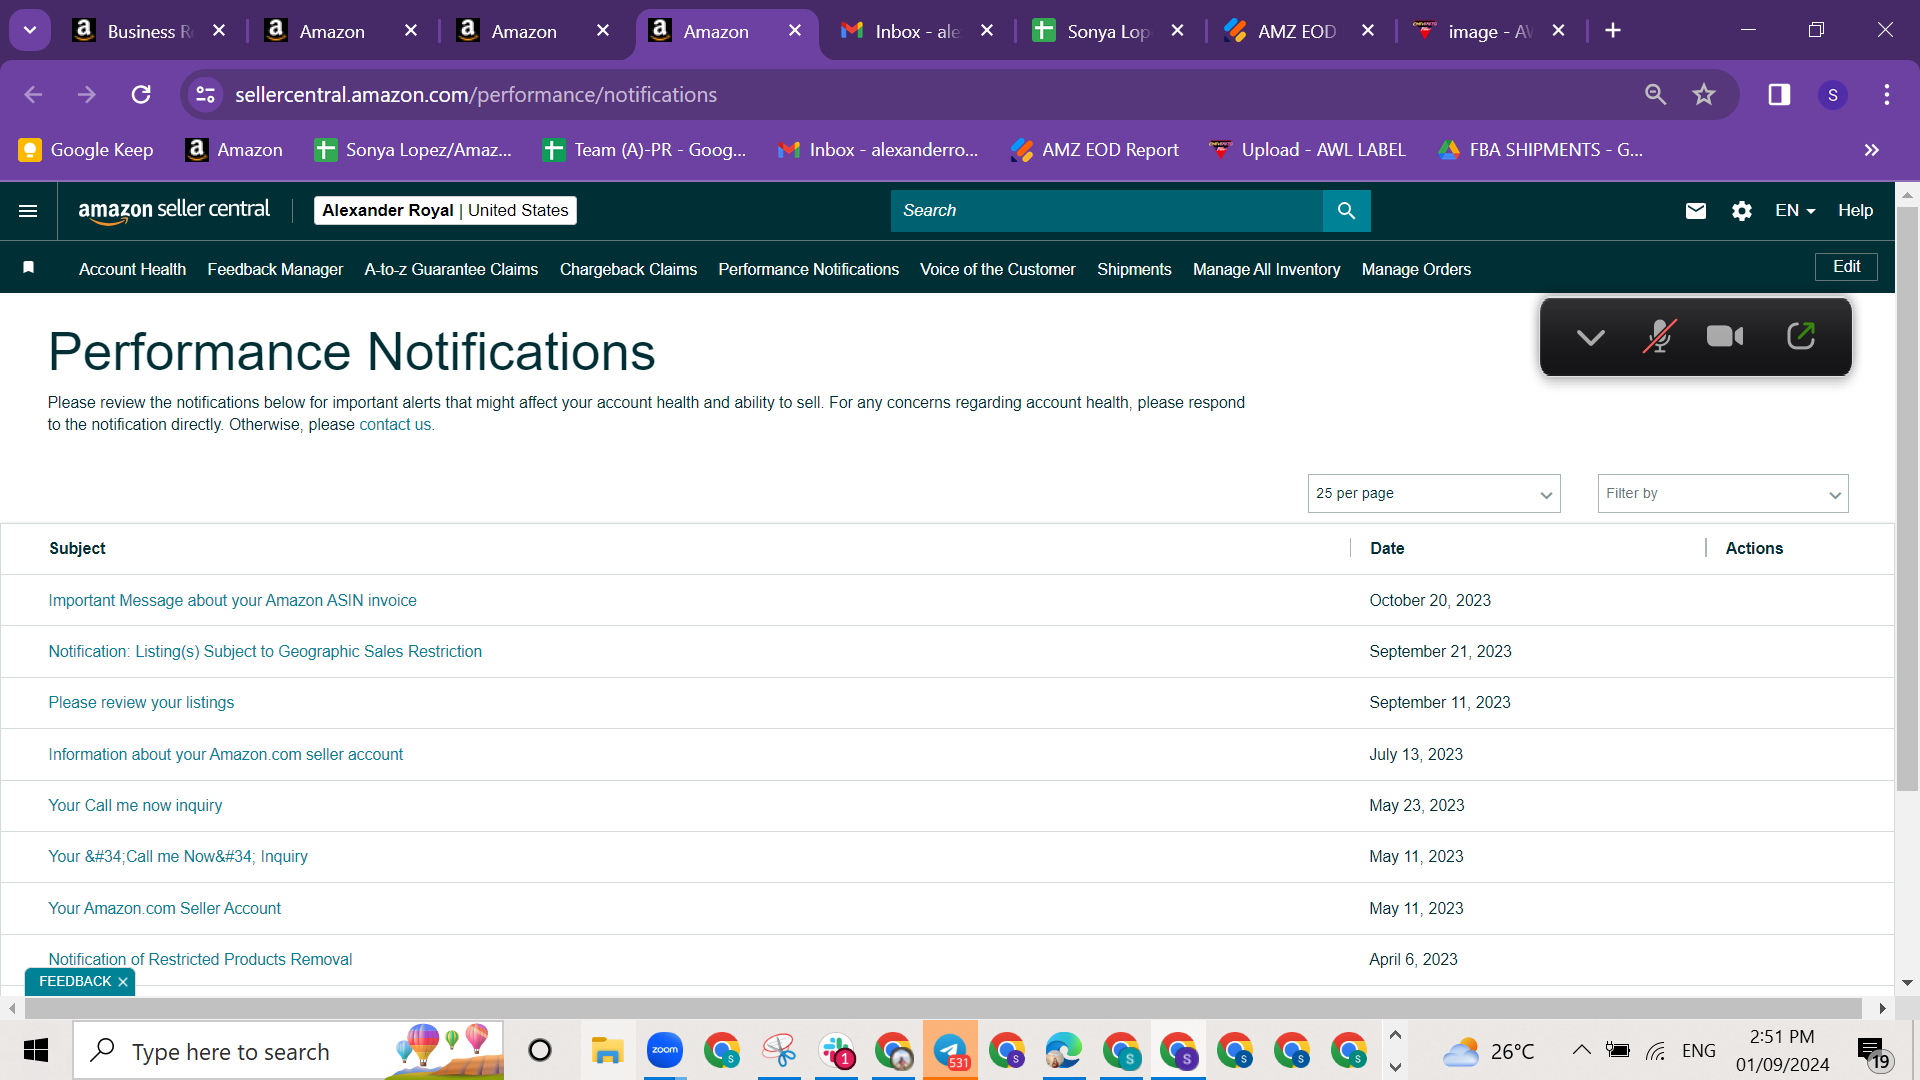The height and width of the screenshot is (1080, 1920).
Task: Open the Your Call me now inquiry notification
Action: point(135,806)
